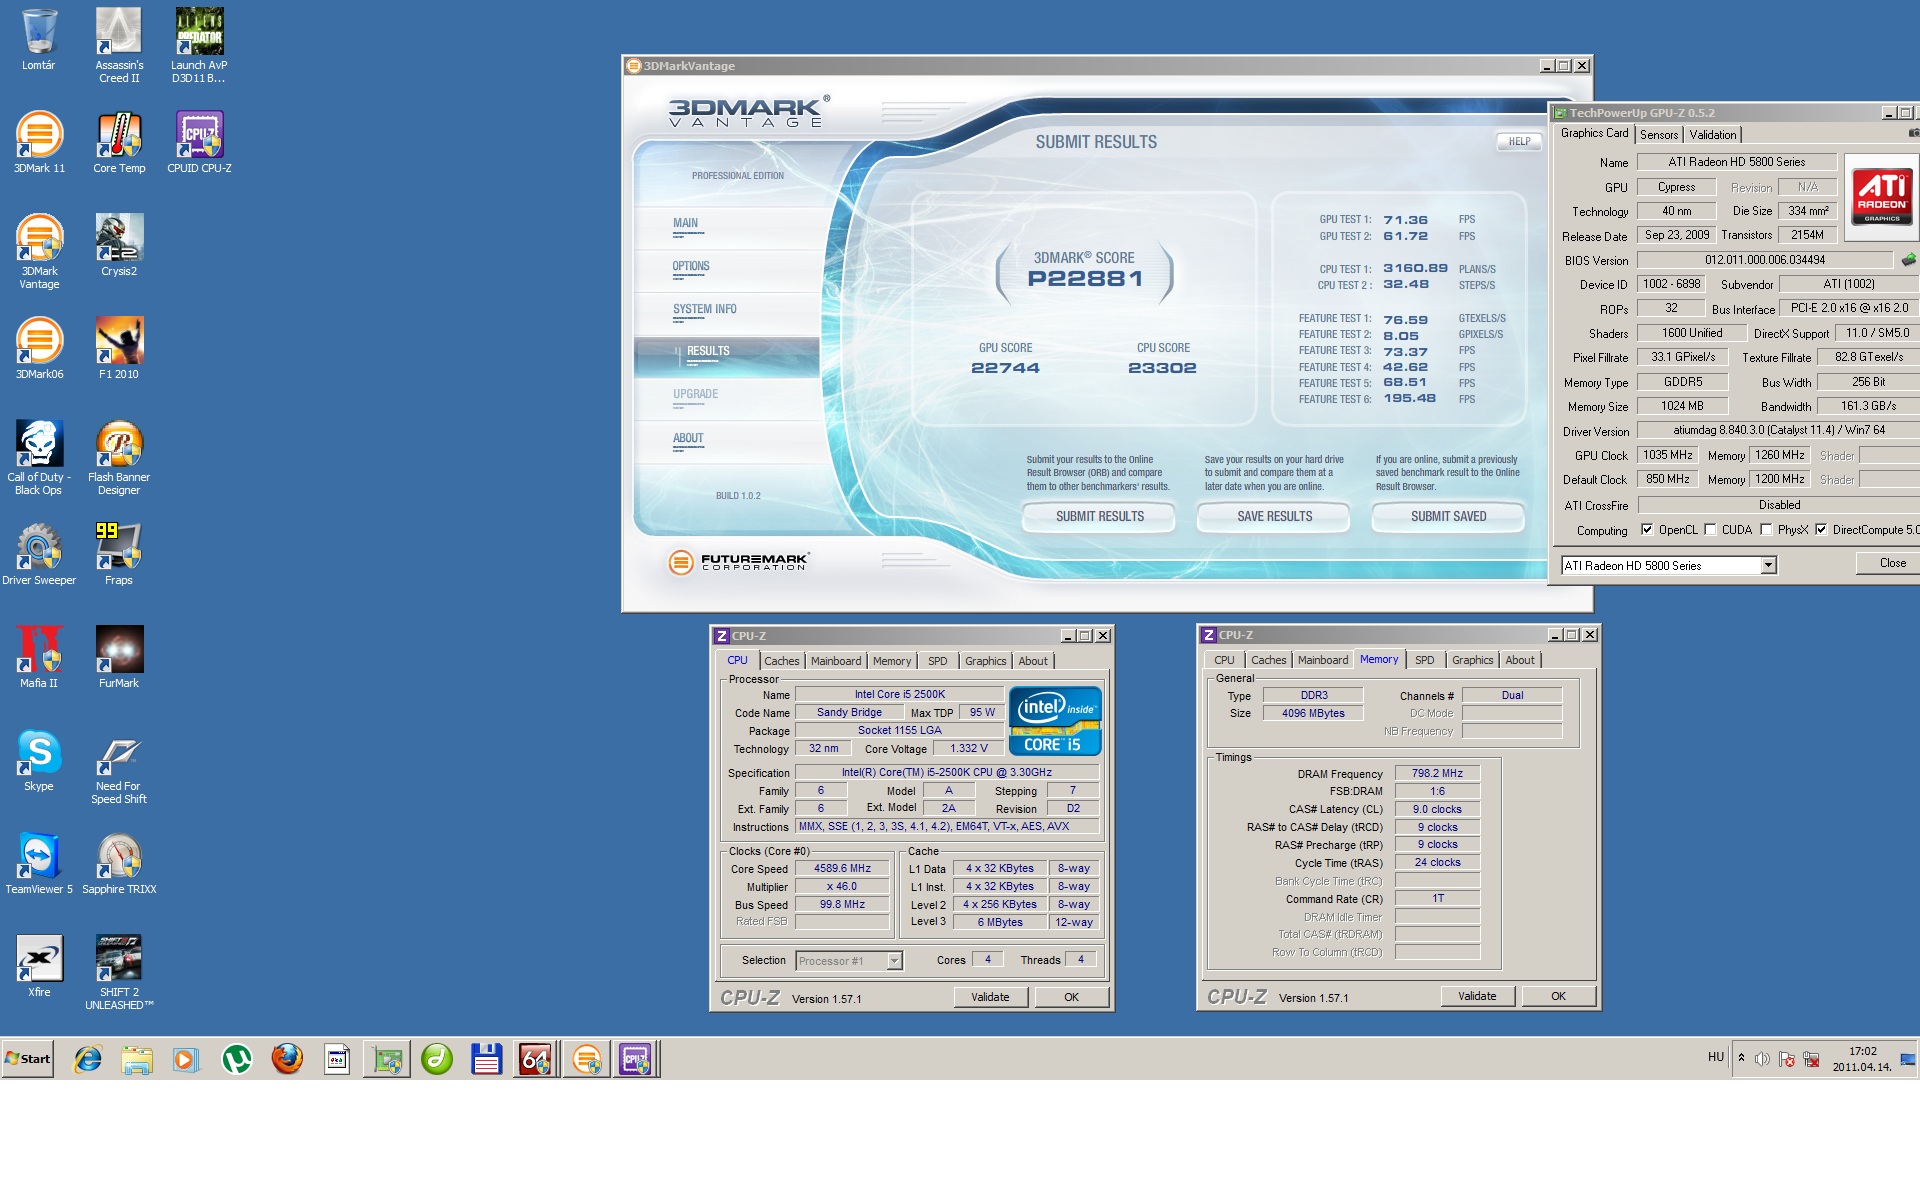Click the GPU-Z BIOS save icon

tap(1908, 260)
